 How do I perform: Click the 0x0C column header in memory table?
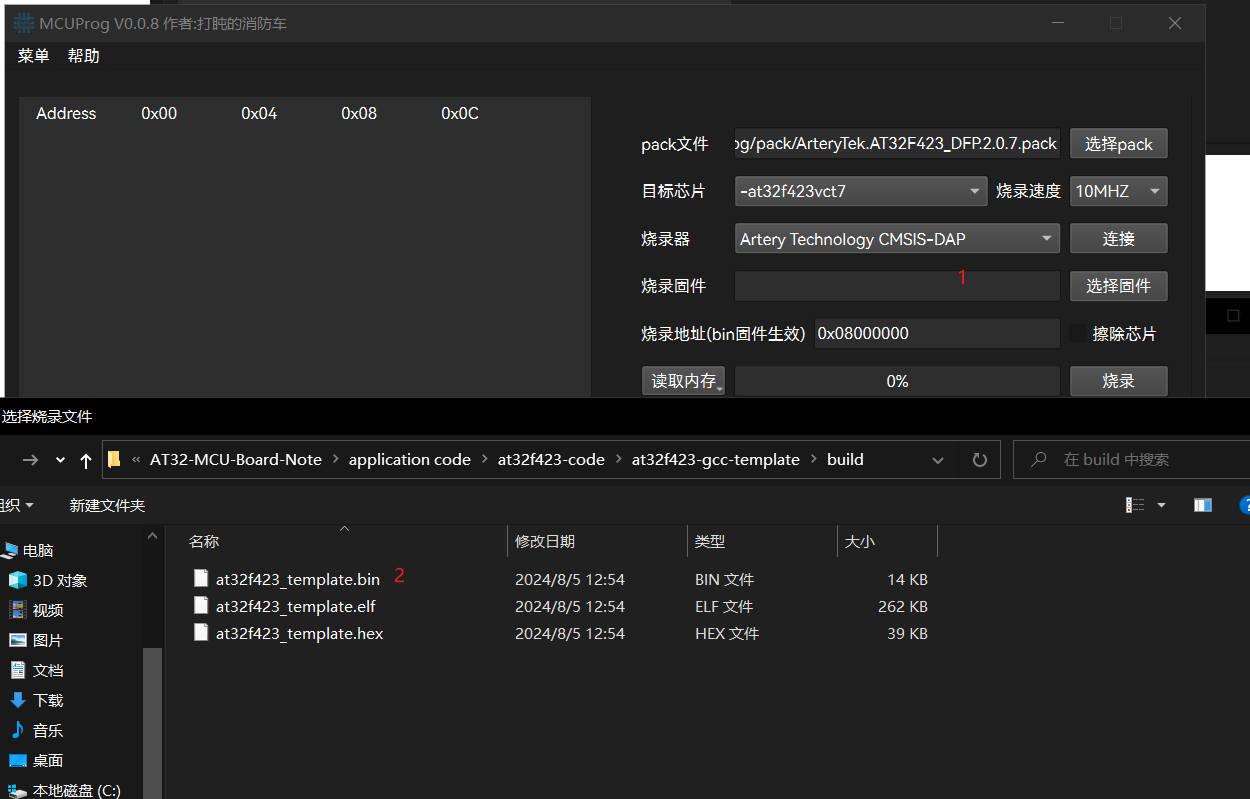[x=460, y=114]
